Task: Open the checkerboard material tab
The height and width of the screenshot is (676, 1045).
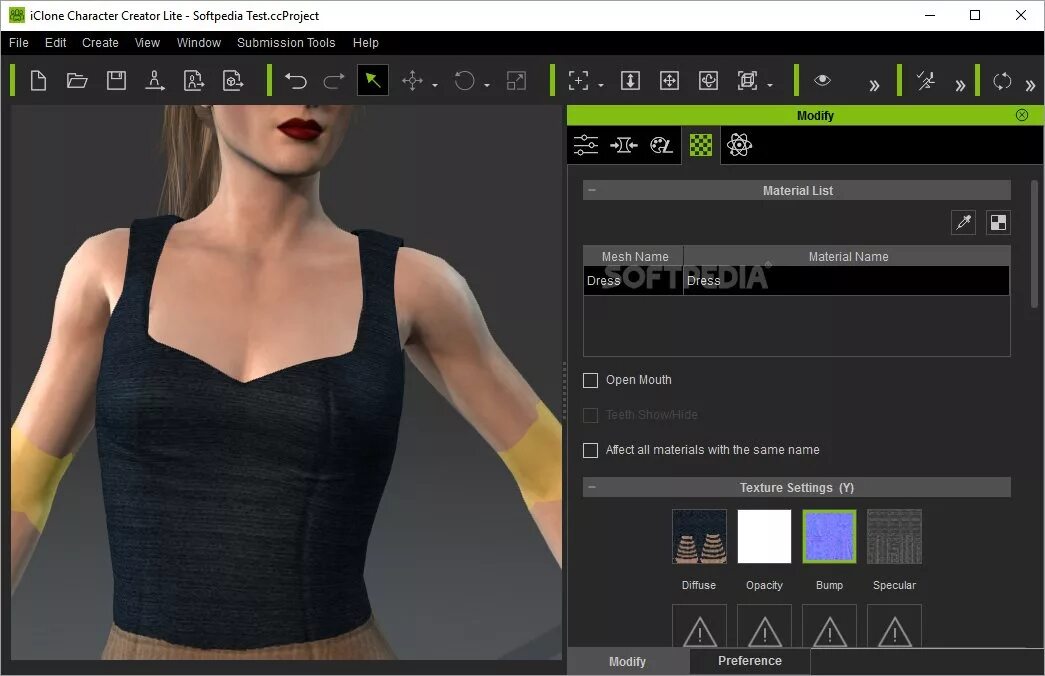Action: [x=700, y=145]
